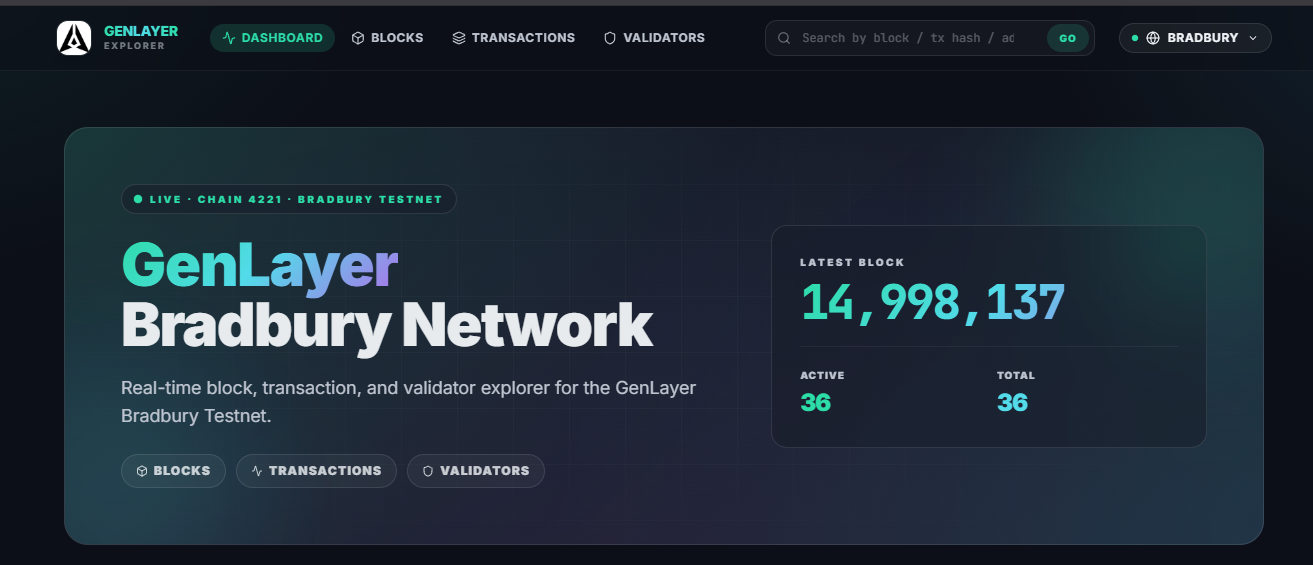Click the Real-time block explorer description text

[408, 401]
